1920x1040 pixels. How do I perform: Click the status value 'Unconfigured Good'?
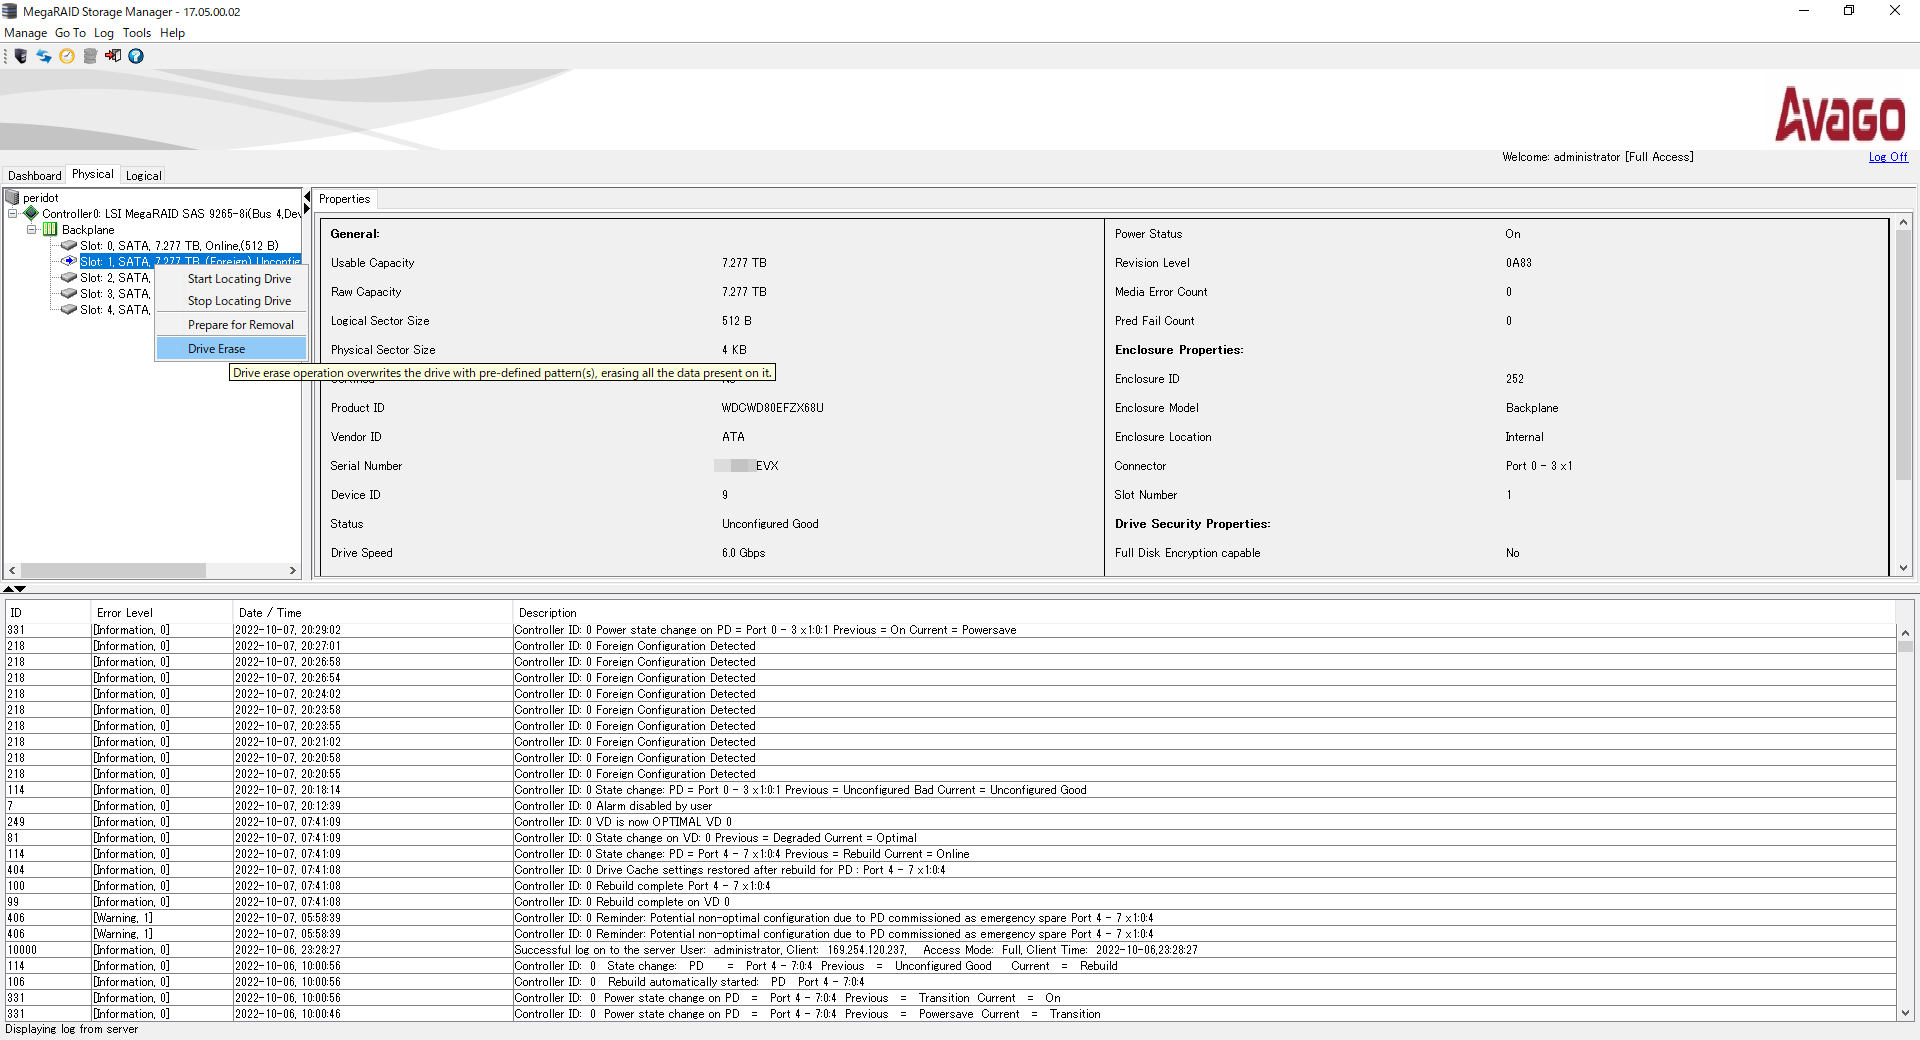point(770,524)
